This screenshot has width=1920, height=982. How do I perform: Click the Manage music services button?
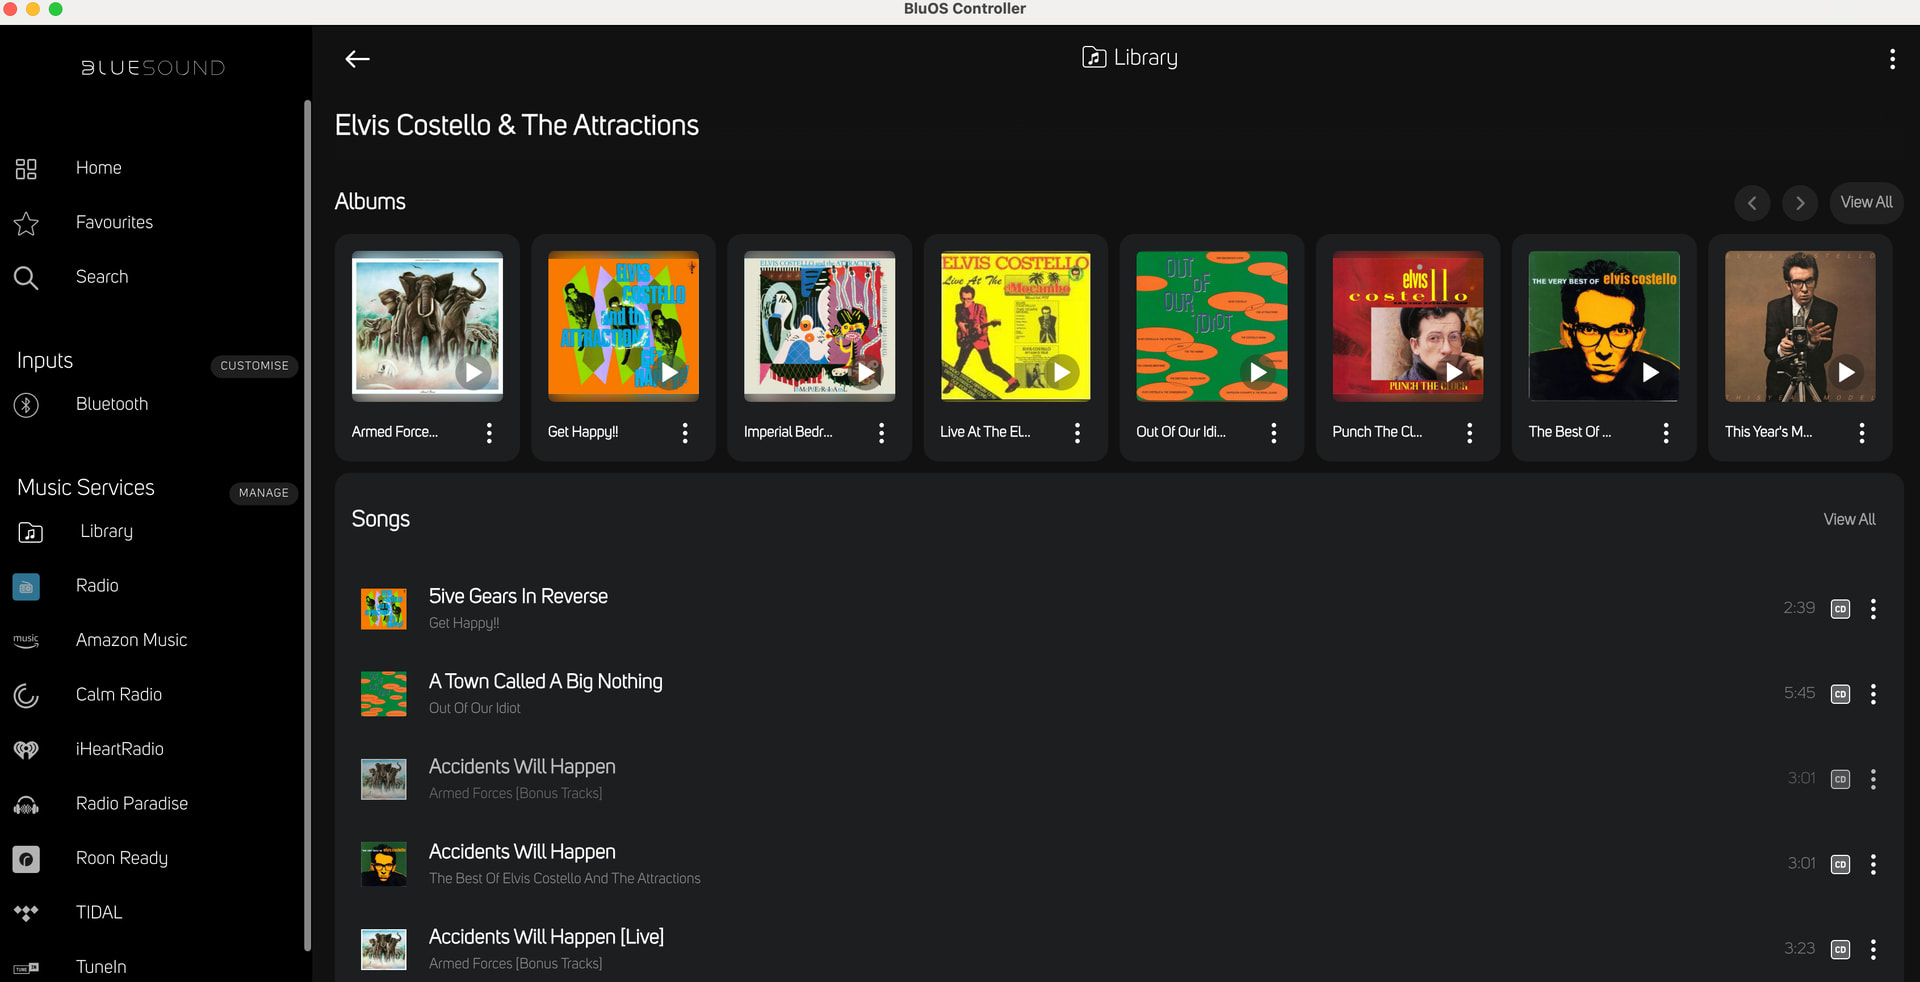point(263,493)
